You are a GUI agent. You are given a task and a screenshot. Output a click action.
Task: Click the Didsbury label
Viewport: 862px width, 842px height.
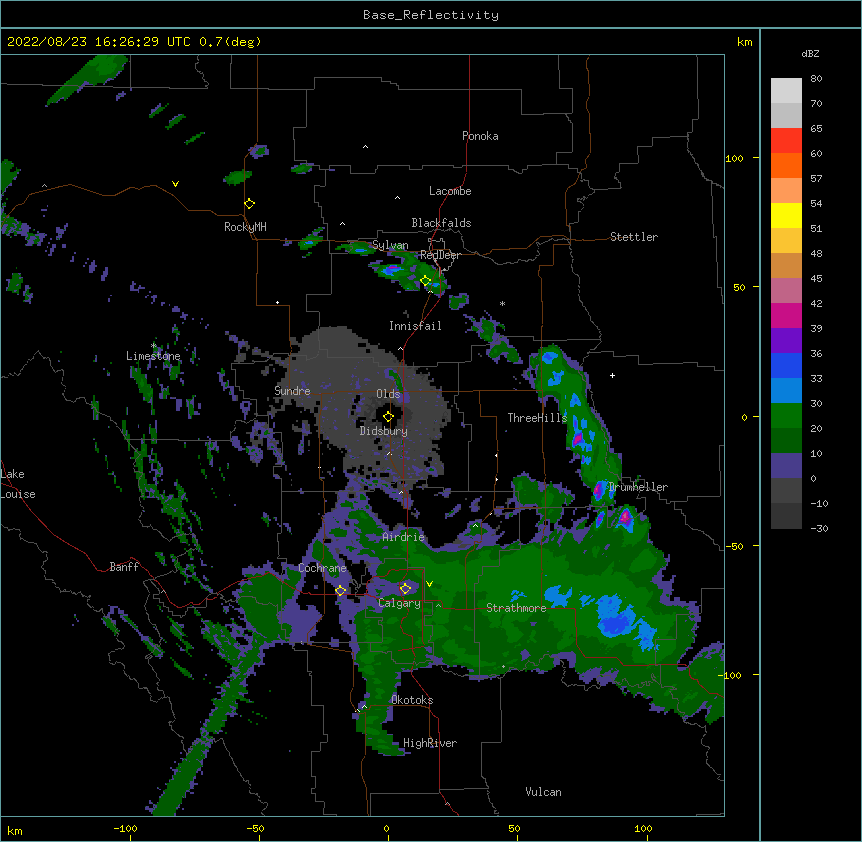tap(384, 431)
